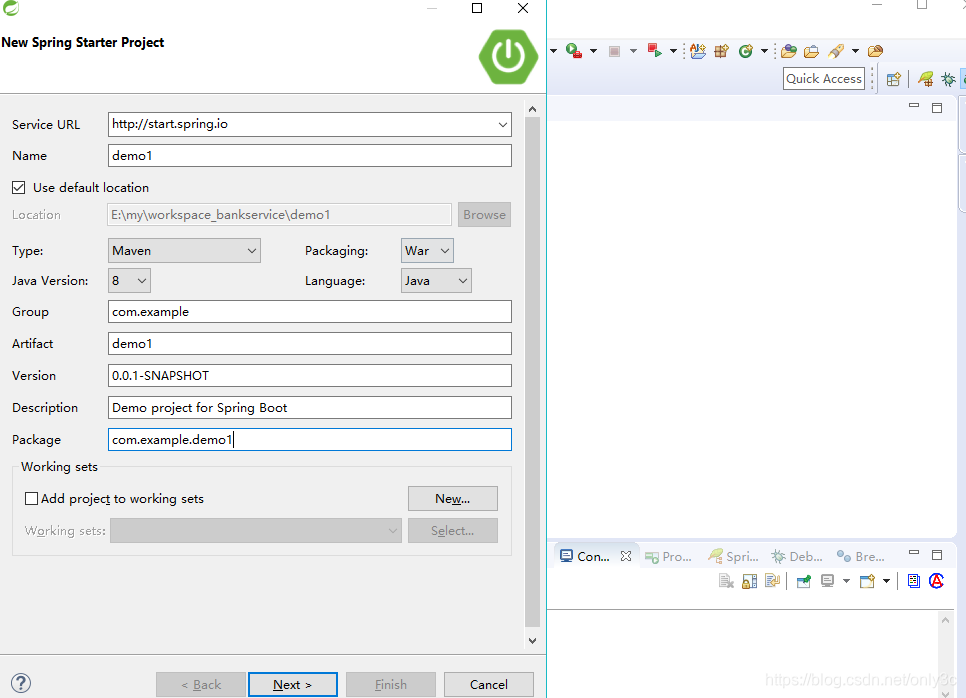Viewport: 966px width, 698px height.
Task: Click the last folder icon in main toolbar
Action: point(875,51)
